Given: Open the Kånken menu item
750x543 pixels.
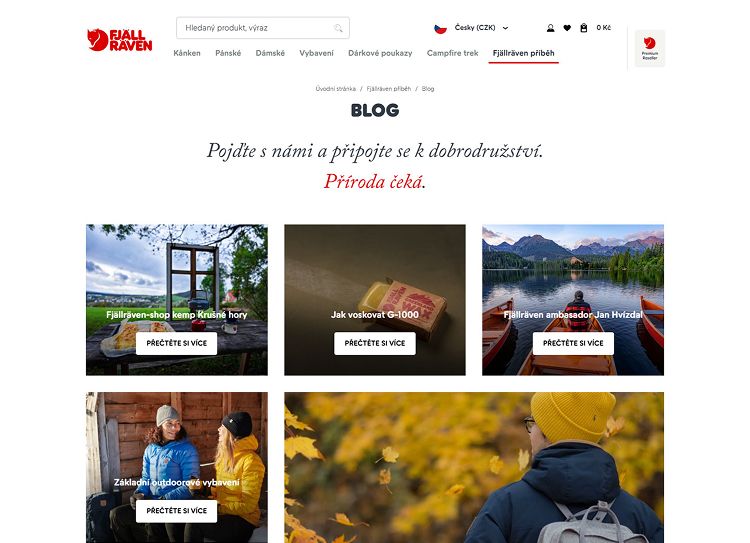Looking at the screenshot, I should coord(187,53).
